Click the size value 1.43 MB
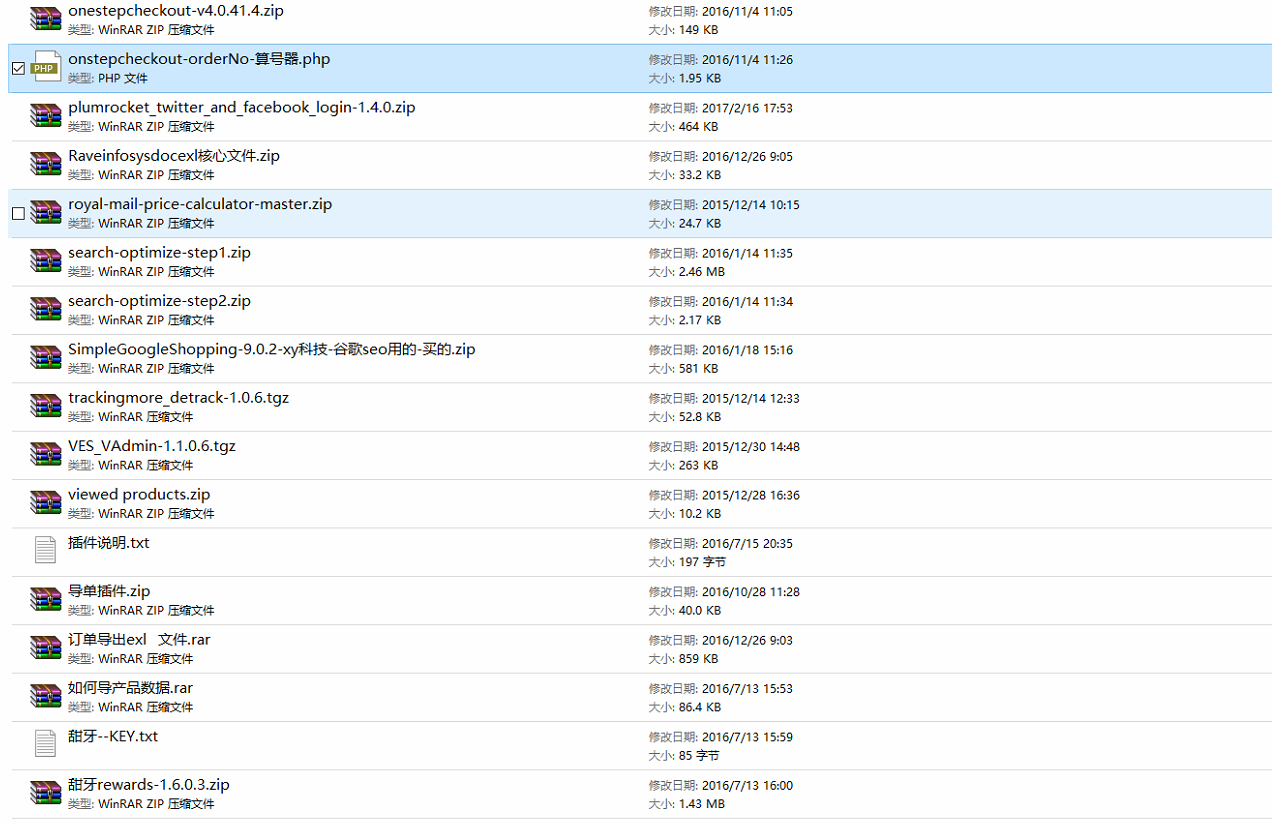Screen dimensions: 1272x826 click(702, 804)
